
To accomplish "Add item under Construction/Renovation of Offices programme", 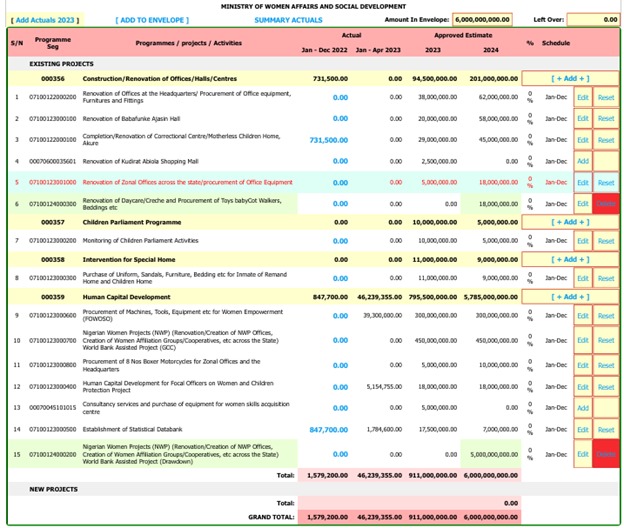I will coord(570,79).
